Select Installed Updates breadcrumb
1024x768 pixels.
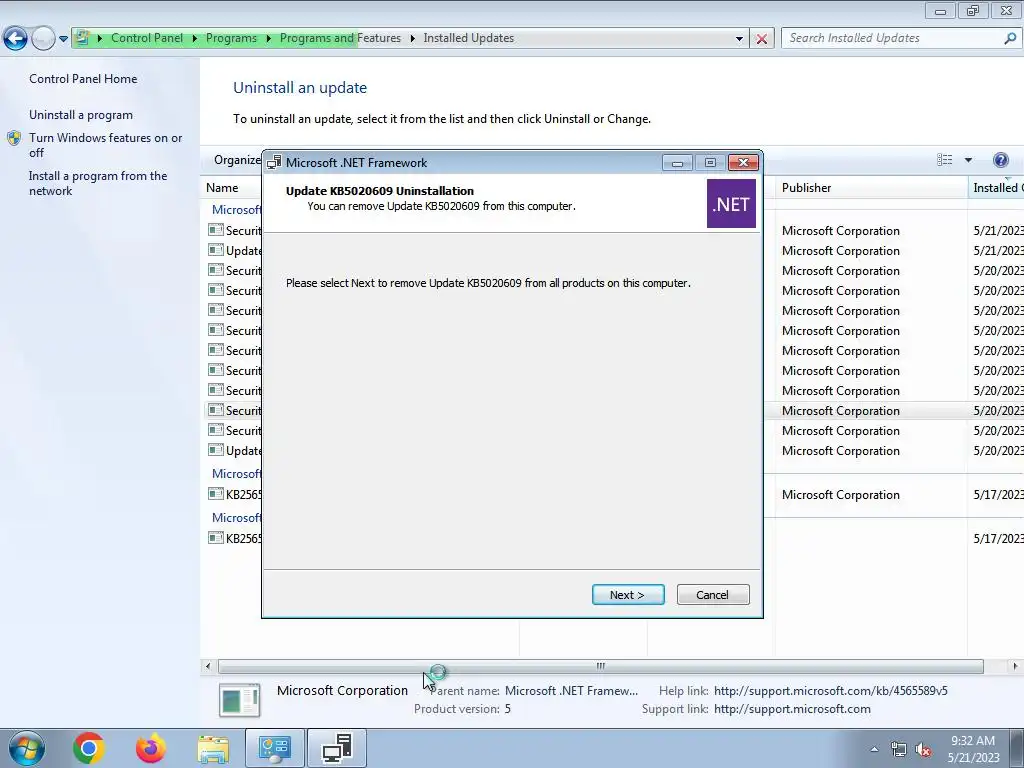pos(468,38)
